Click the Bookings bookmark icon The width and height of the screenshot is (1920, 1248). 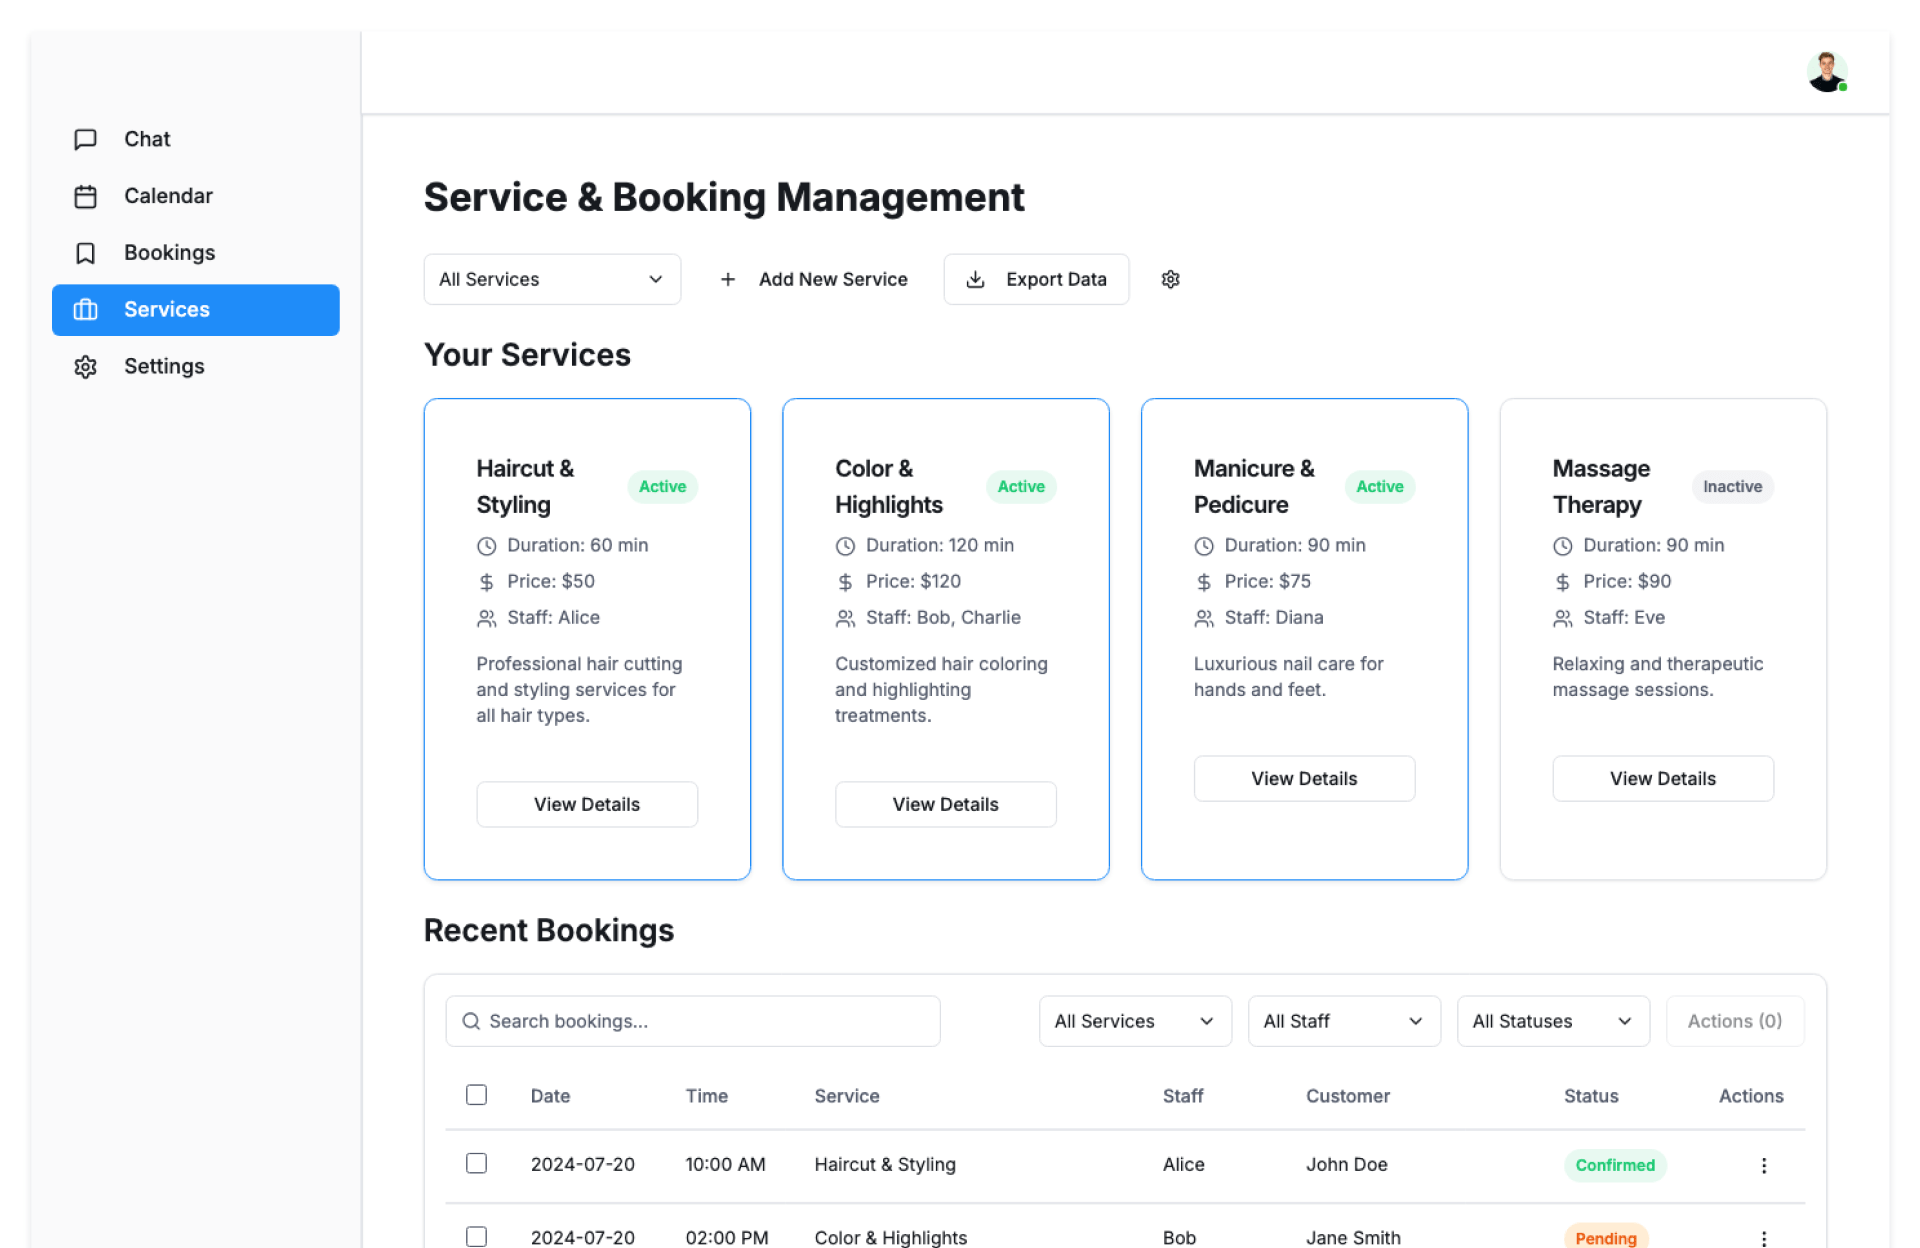[x=86, y=253]
